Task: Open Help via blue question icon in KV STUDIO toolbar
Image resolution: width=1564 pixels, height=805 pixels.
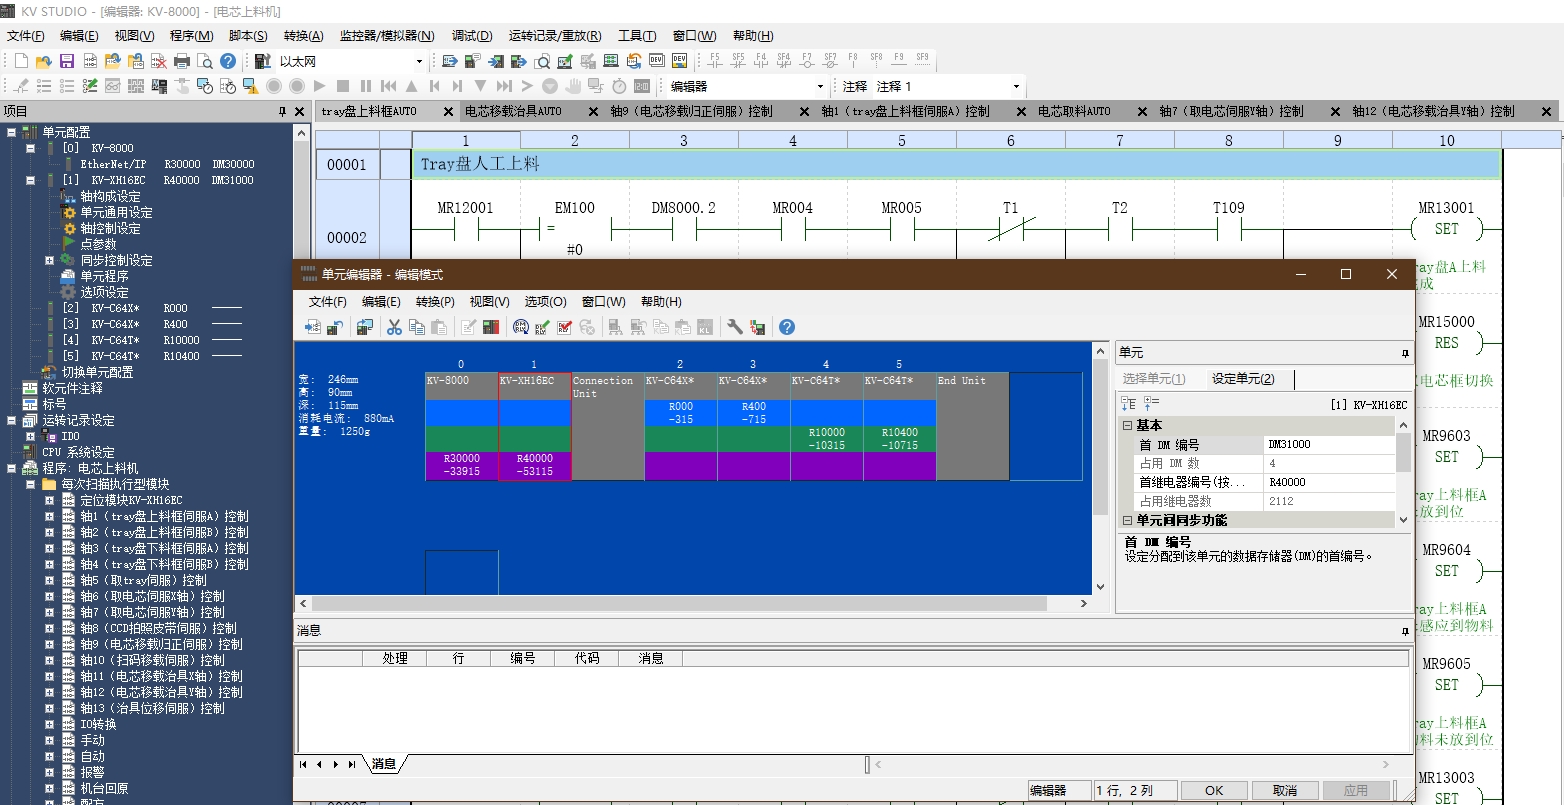Action: tap(228, 61)
